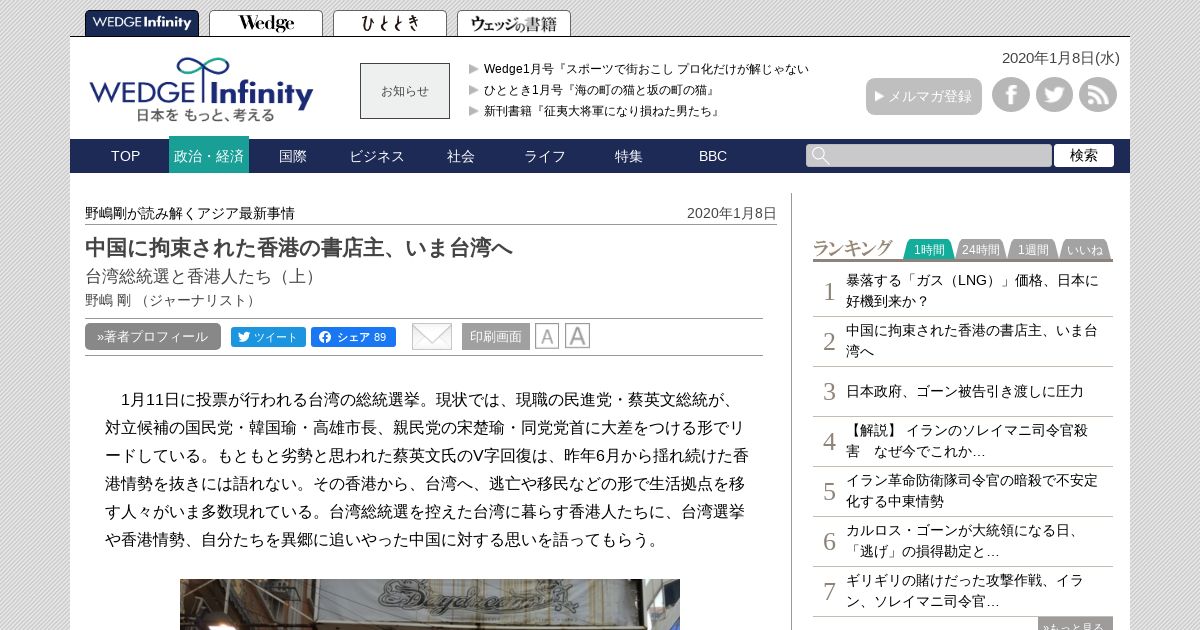Click the subtitle 台湾総統選と香港人たち（上）
Screen dimensions: 1200x630
(203, 277)
